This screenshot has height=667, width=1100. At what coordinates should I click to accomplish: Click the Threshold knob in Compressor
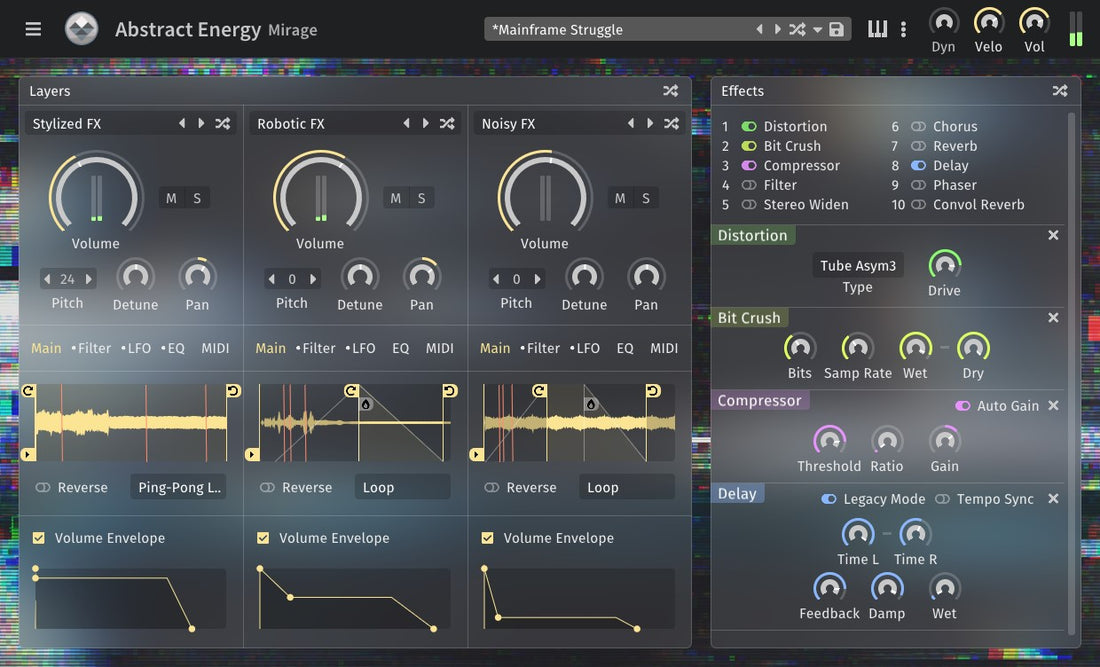coord(829,440)
